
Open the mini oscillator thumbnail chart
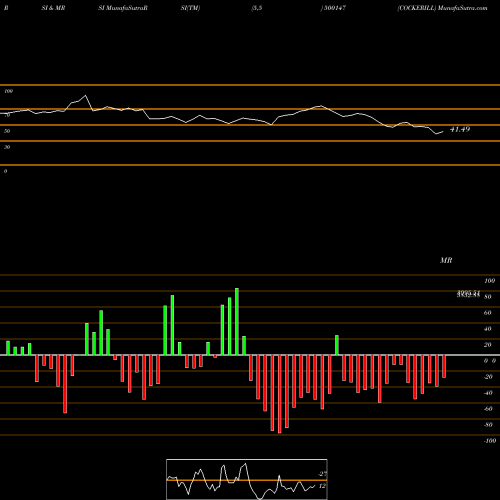click(x=247, y=479)
